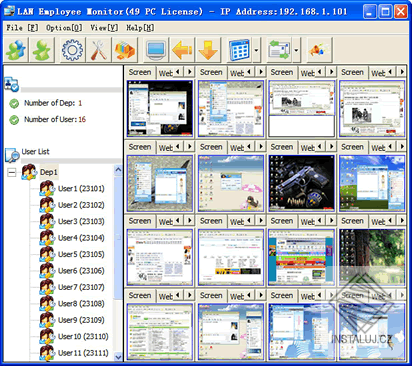Screen dimensions: 412x366
Task: Open the green hill XP desktop thumbnail
Action: 372,183
